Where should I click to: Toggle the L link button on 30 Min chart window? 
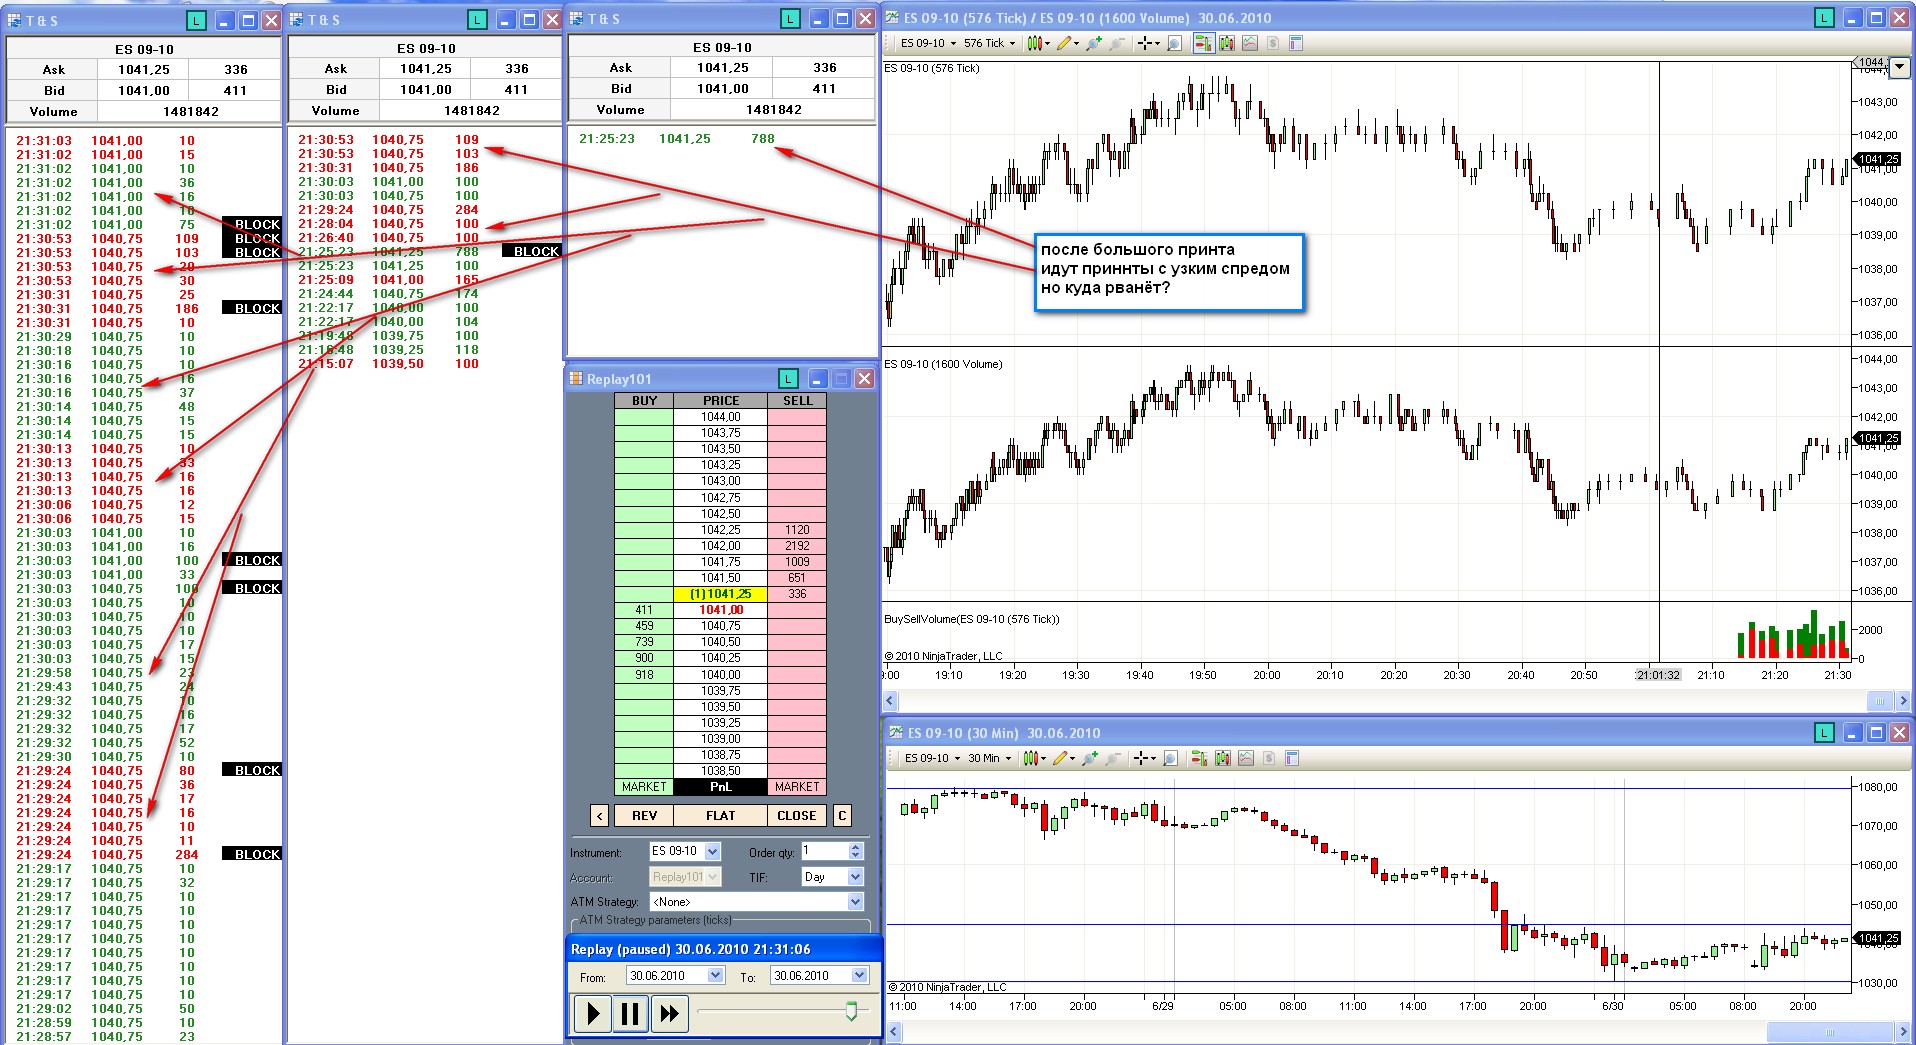click(x=1824, y=733)
